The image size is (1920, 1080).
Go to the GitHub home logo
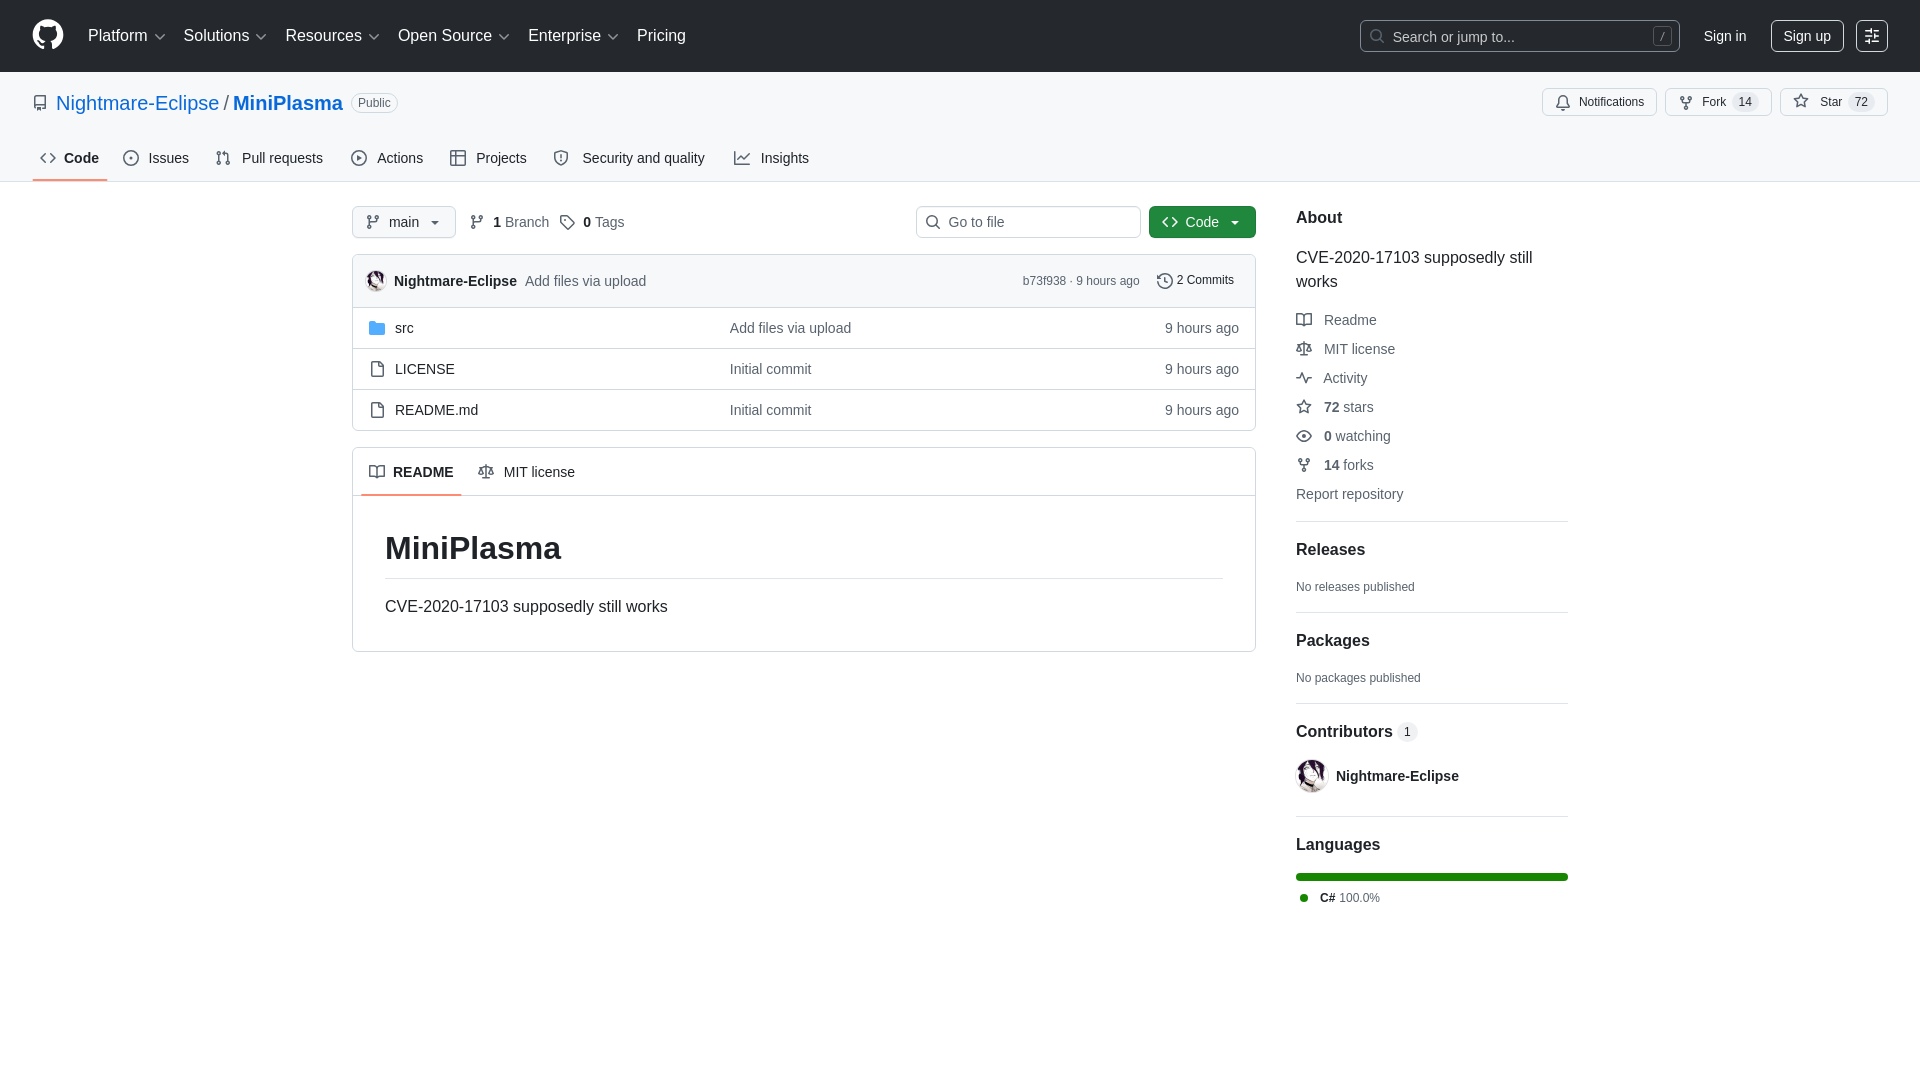tap(48, 36)
